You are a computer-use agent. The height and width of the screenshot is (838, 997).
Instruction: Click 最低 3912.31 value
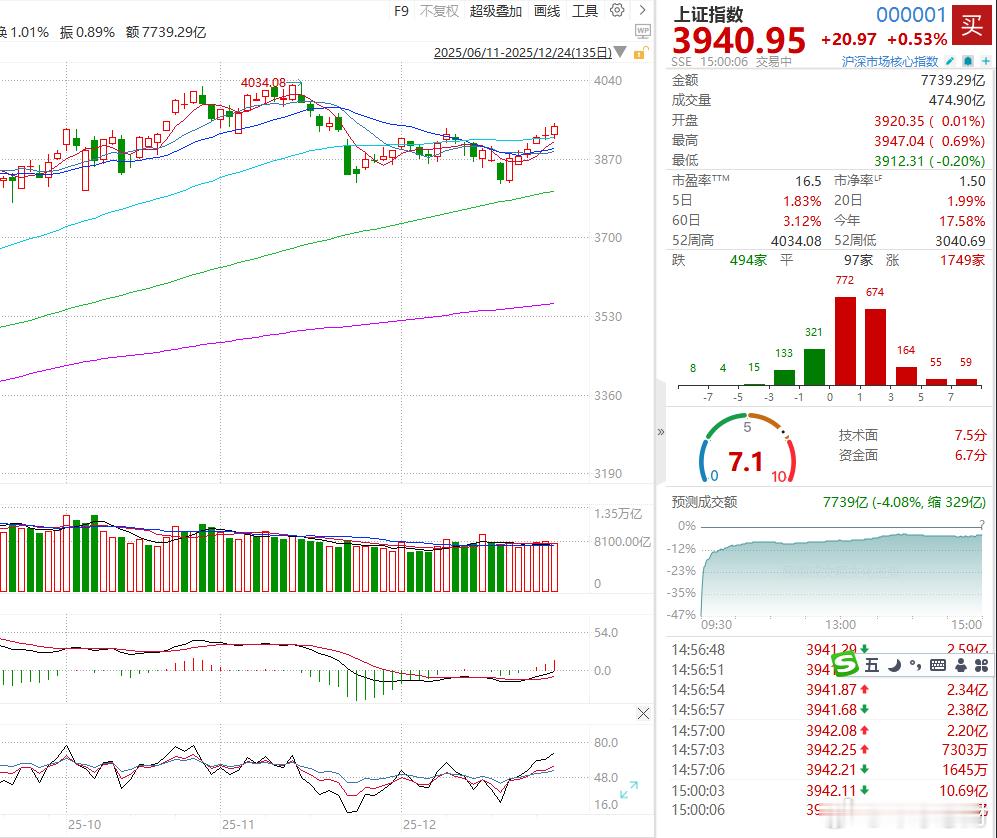point(929,161)
